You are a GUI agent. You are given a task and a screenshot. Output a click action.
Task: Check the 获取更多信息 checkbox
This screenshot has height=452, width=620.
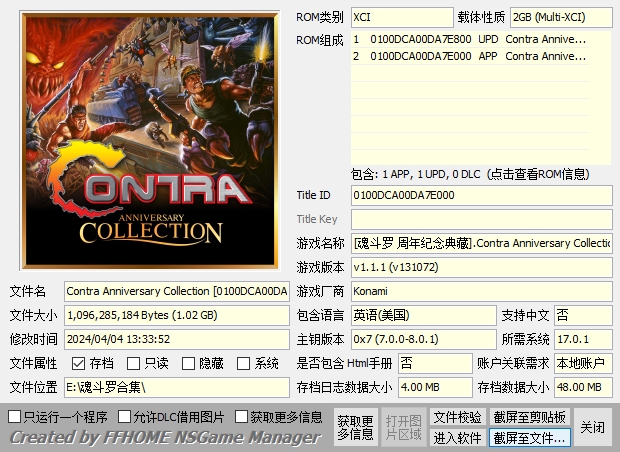[x=241, y=417]
